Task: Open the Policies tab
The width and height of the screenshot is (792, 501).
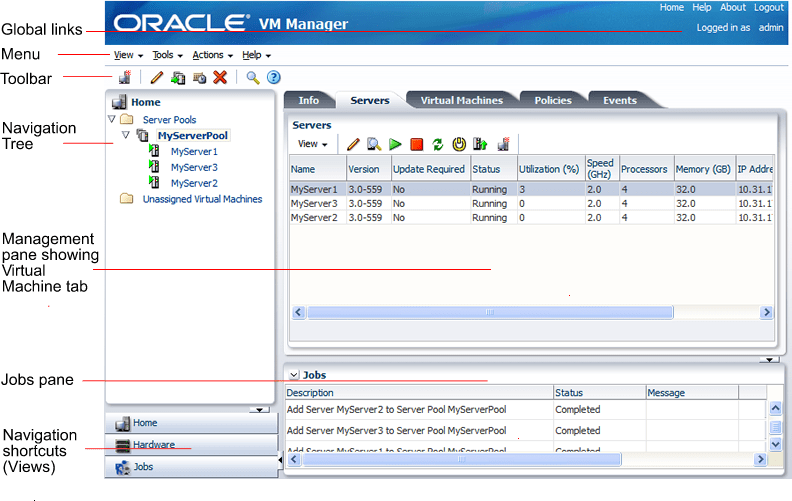Action: tap(553, 101)
